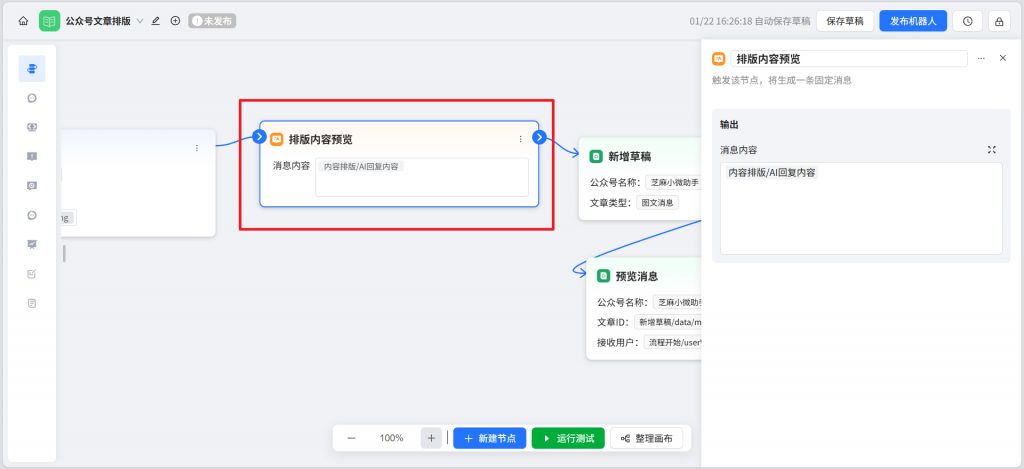Click the green 公众号文章排版 book logo
Image resolution: width=1024 pixels, height=469 pixels.
coord(49,21)
